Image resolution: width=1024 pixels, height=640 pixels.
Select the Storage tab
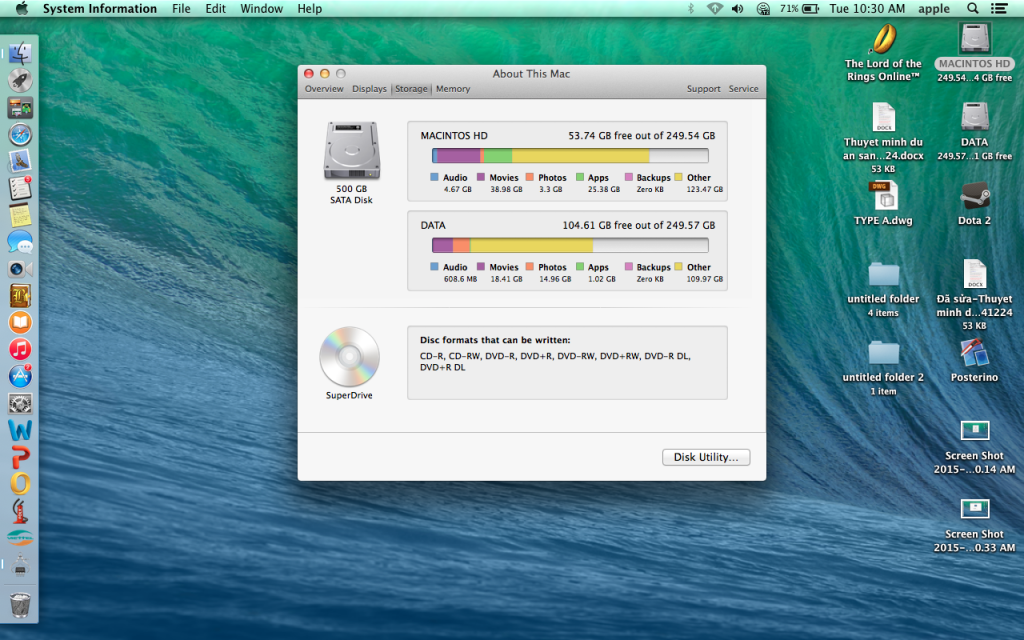(411, 89)
